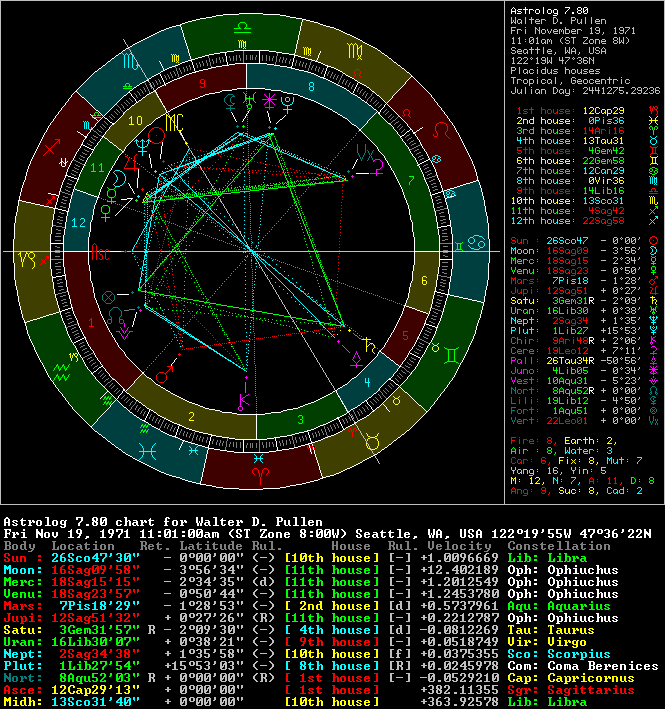Click the 'Fire: 8, Earth: 2,' element line
This screenshot has width=665, height=709.
564,441
